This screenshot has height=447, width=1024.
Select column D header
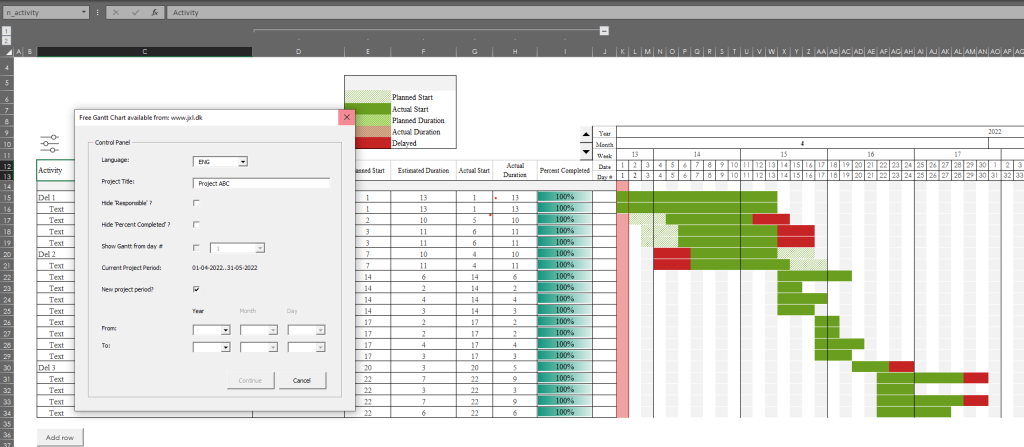point(298,52)
